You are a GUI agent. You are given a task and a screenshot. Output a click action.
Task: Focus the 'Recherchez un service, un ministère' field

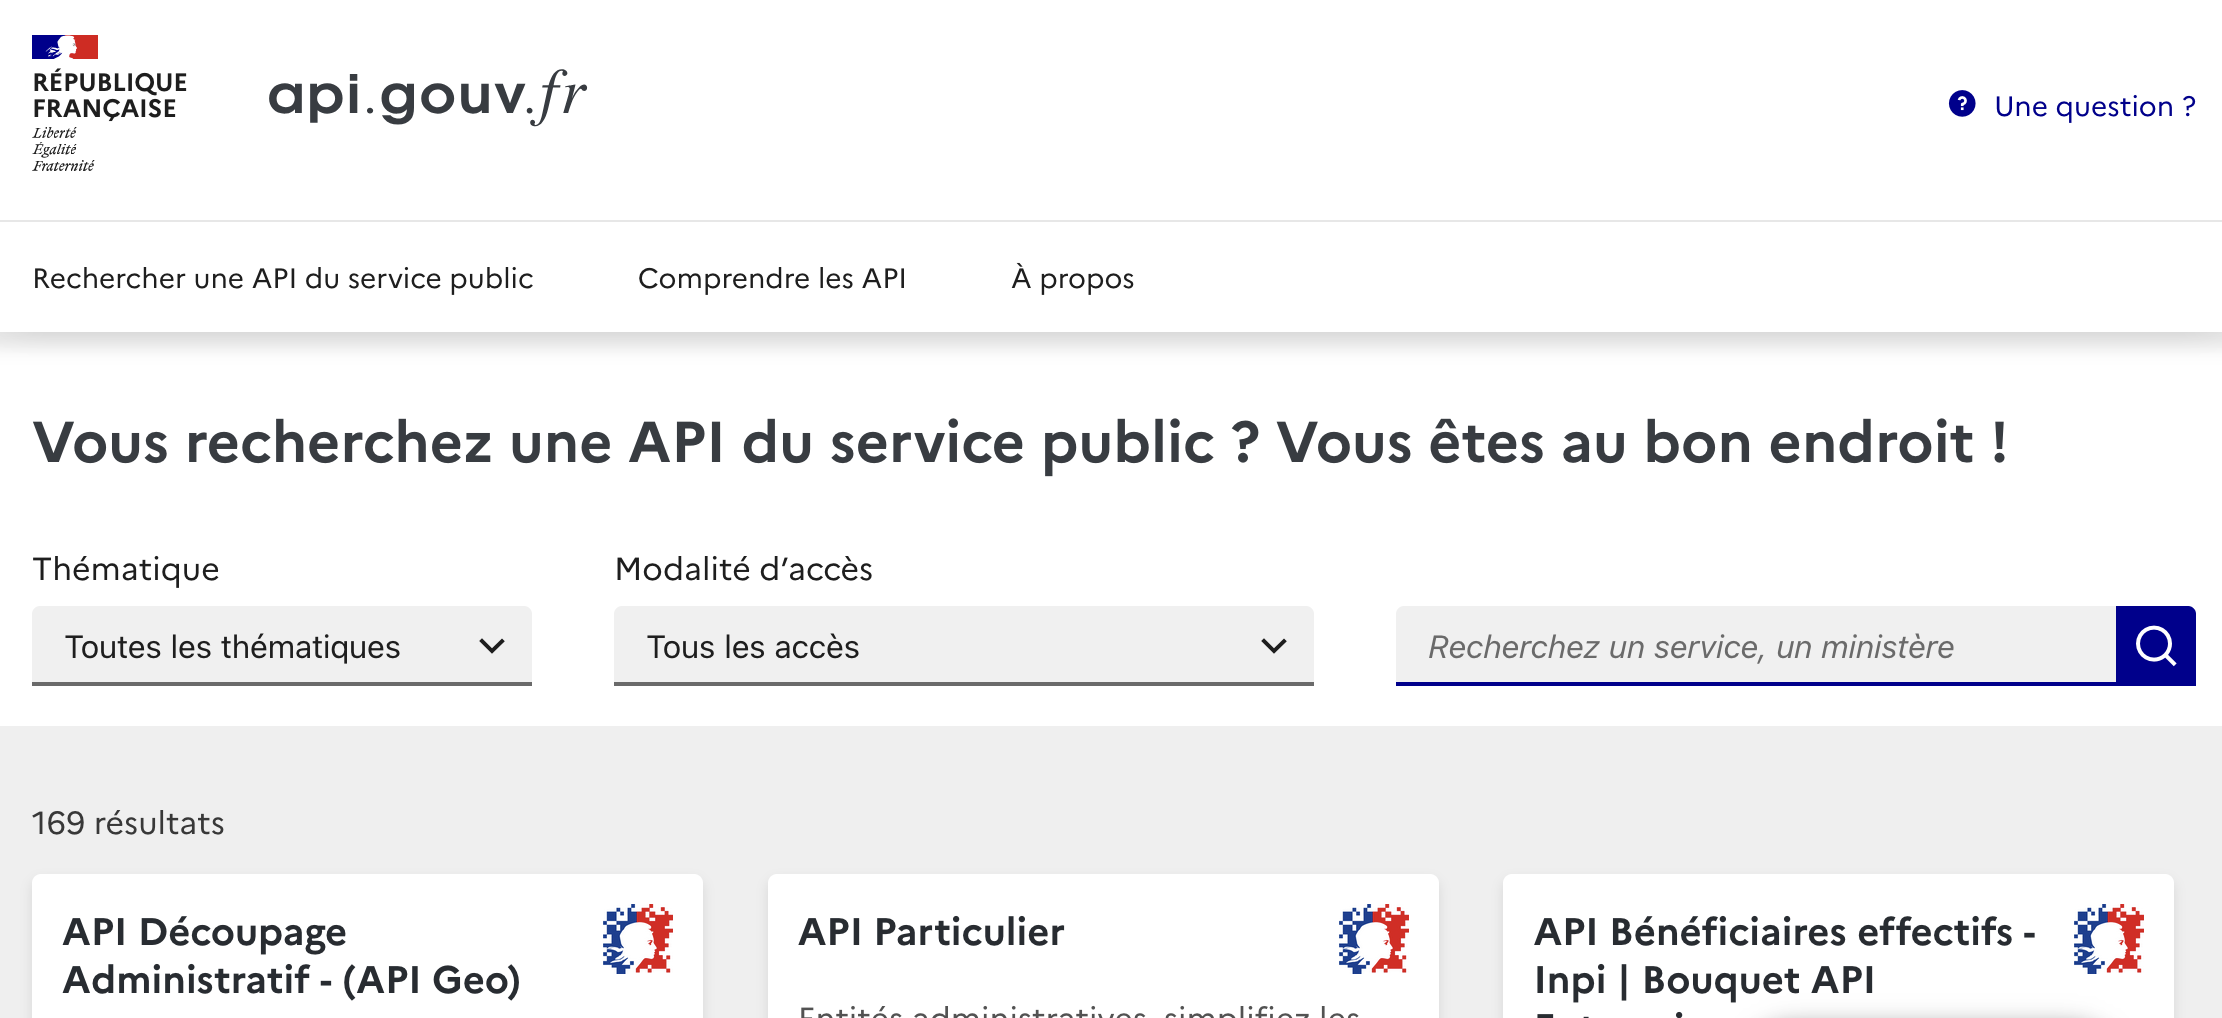[x=1755, y=646]
